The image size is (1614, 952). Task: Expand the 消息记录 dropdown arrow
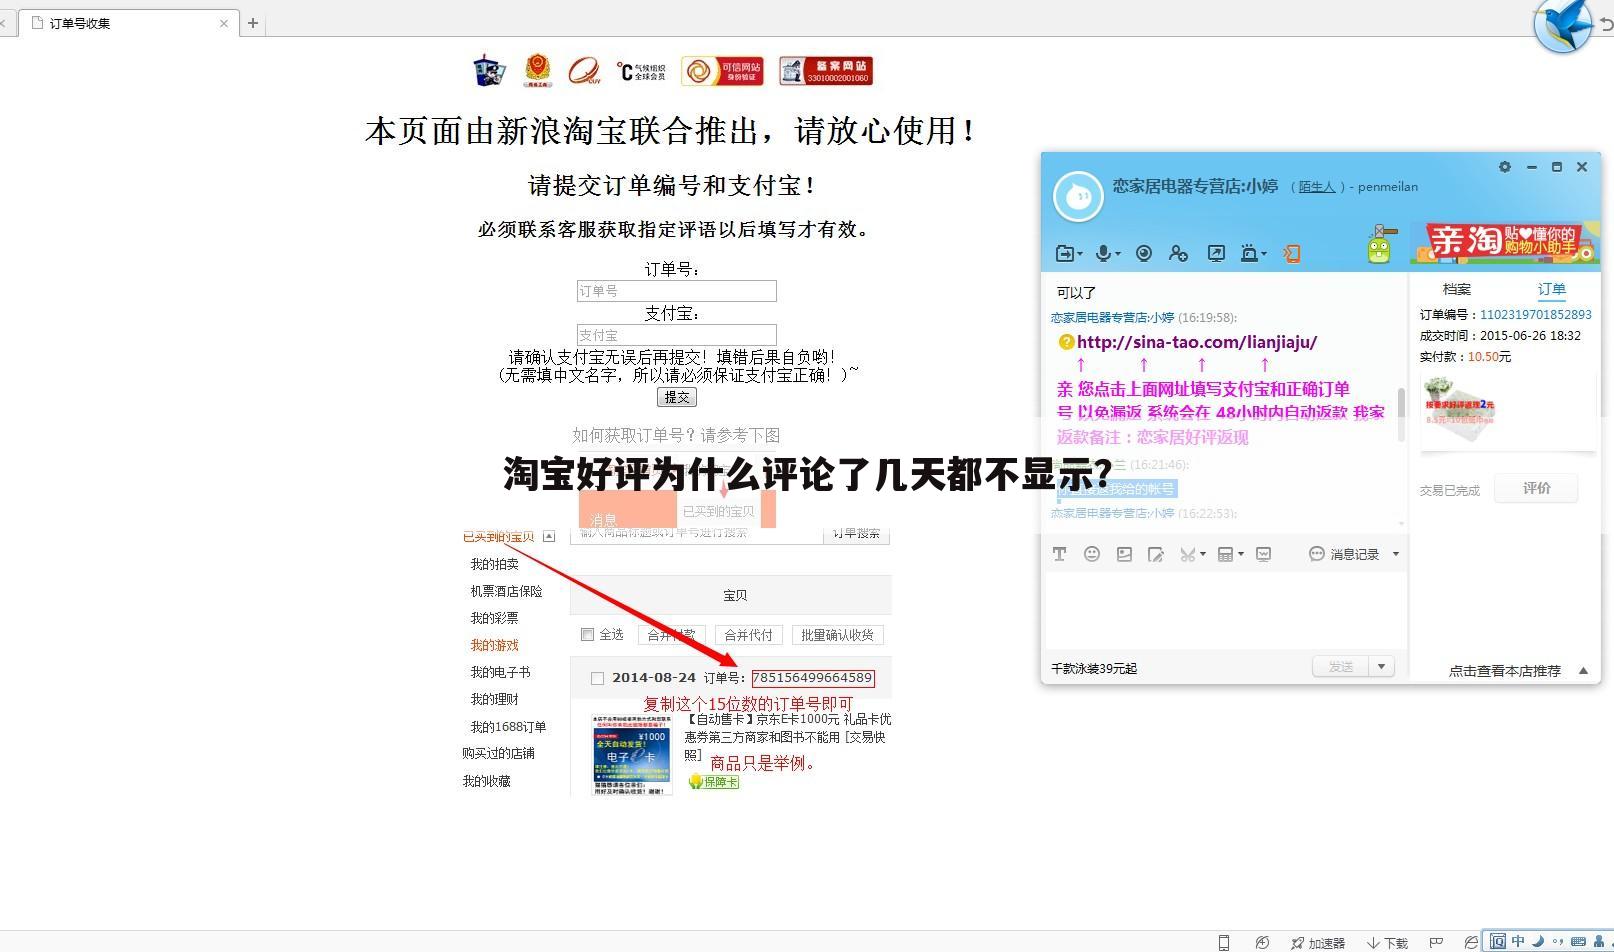tap(1396, 554)
